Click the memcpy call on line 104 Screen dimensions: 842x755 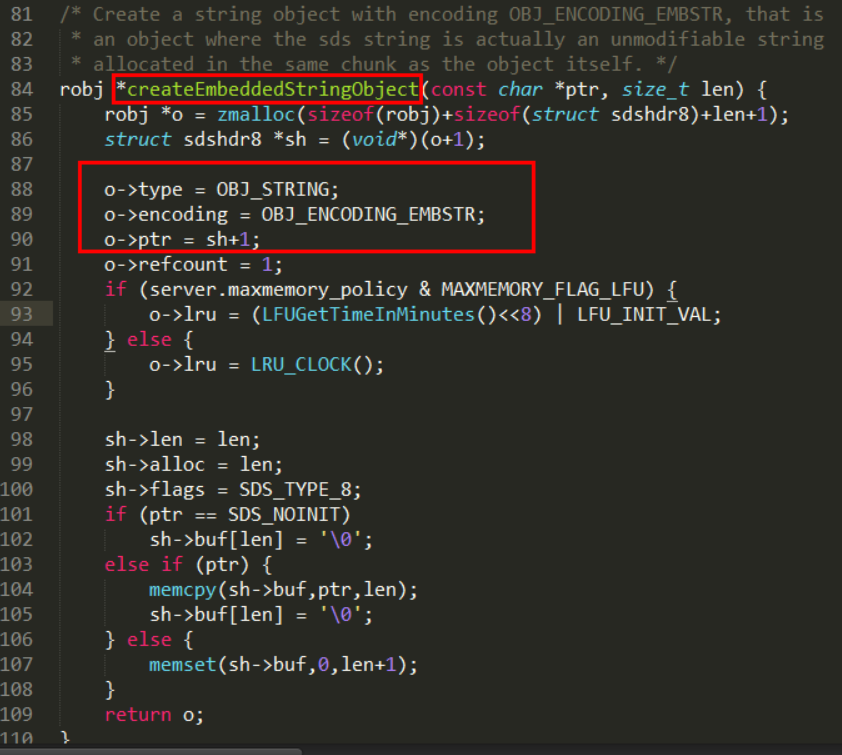click(183, 590)
